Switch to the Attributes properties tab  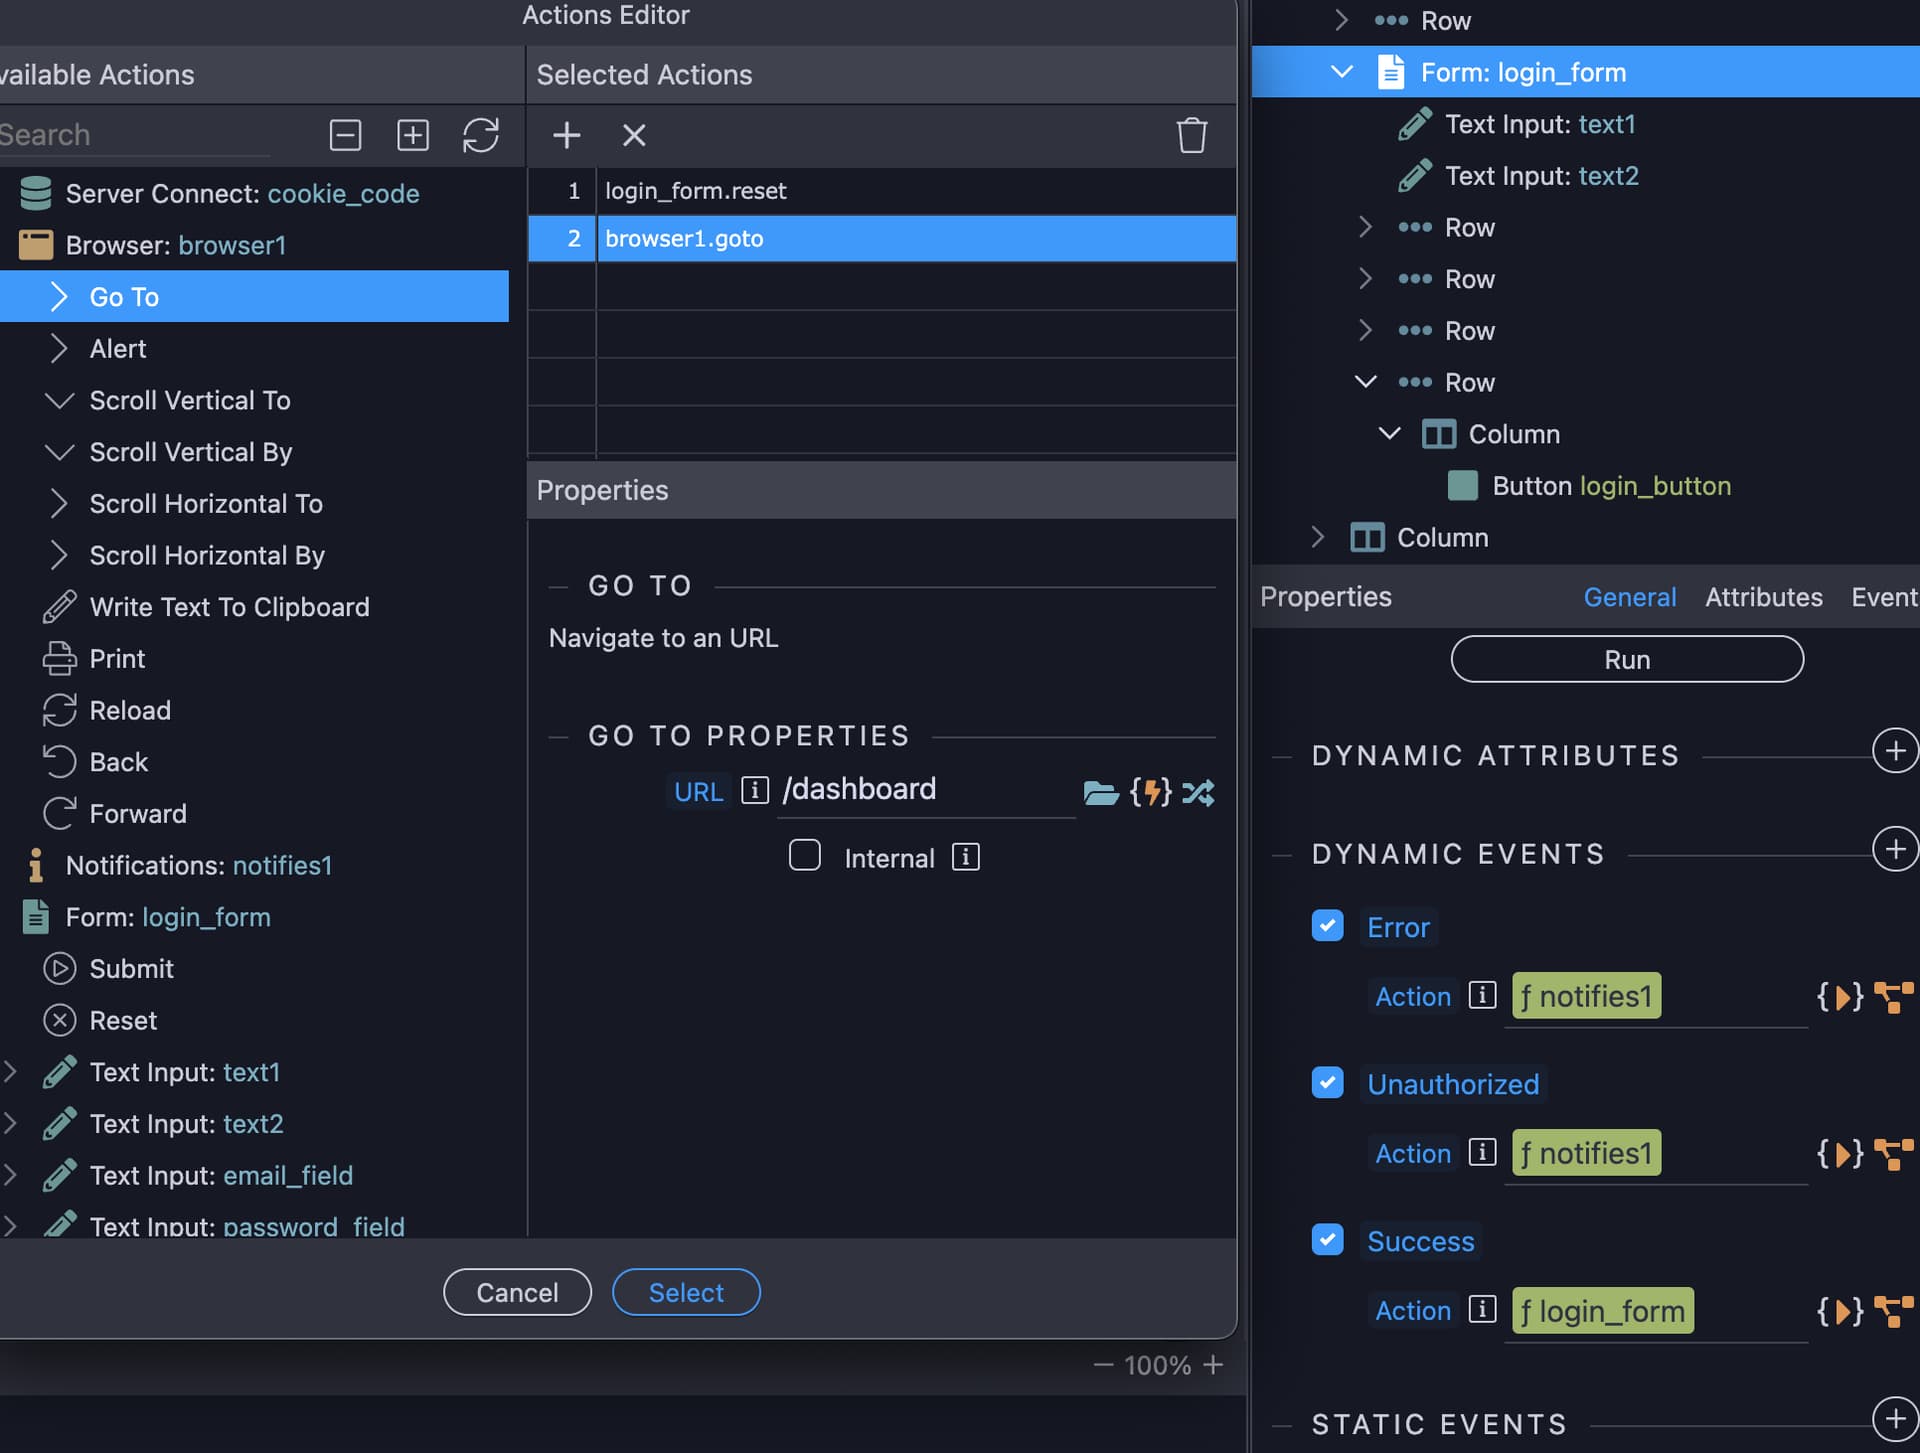tap(1763, 597)
